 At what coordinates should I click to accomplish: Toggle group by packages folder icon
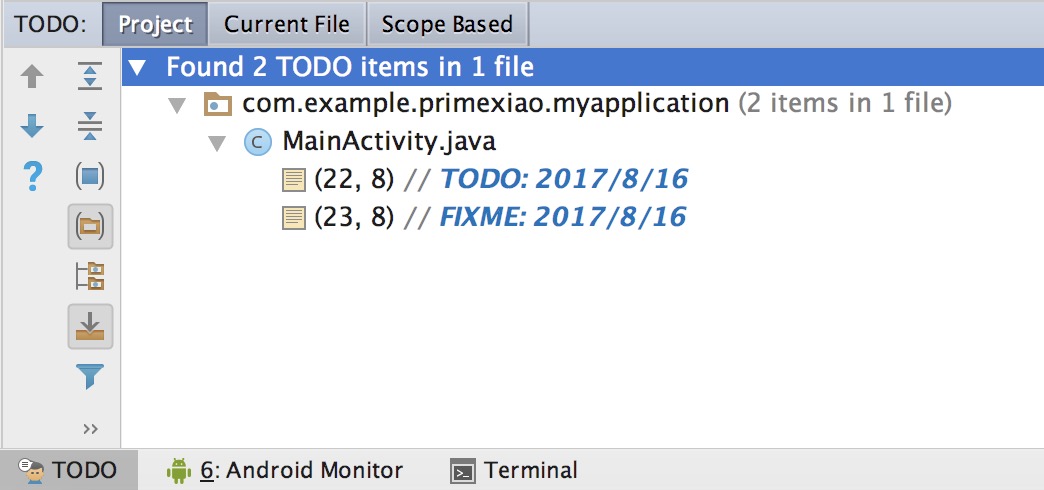tap(90, 227)
